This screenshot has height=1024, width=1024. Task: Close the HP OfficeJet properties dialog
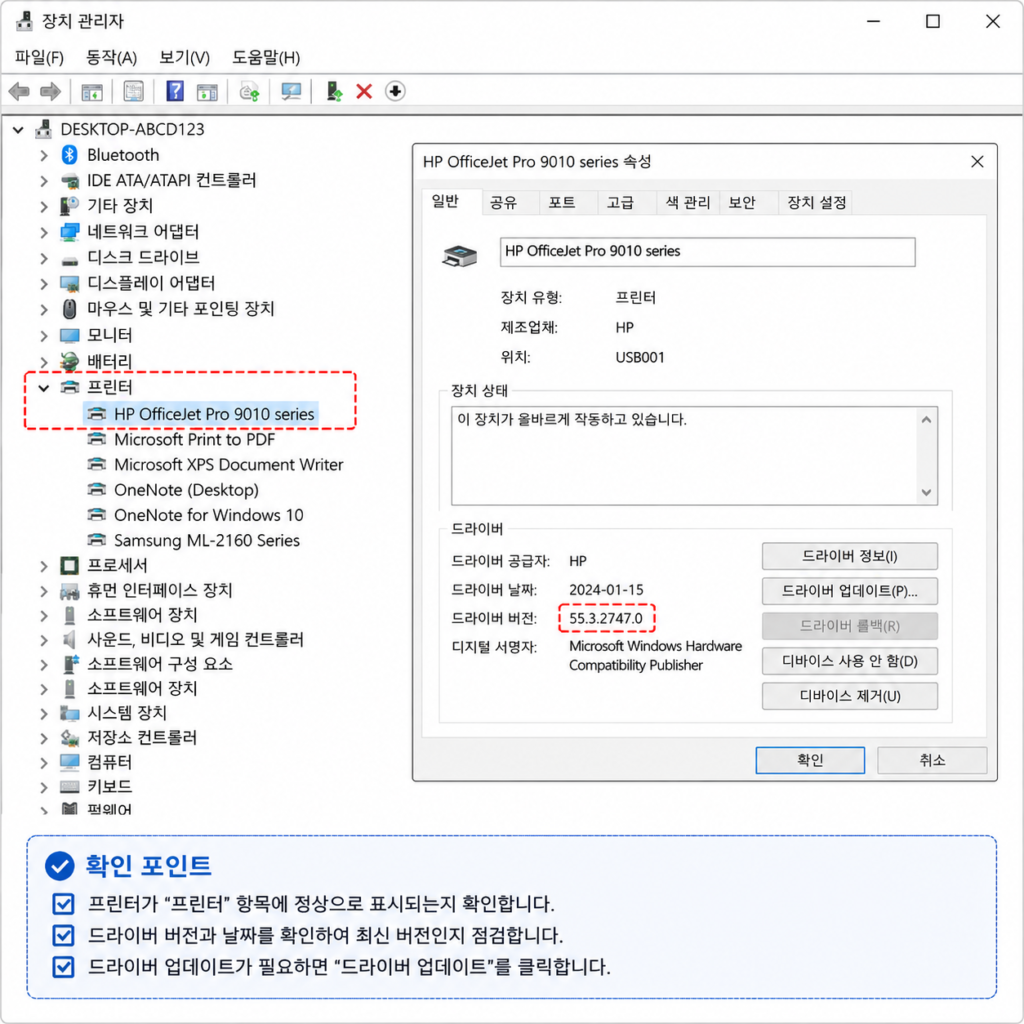click(x=977, y=161)
